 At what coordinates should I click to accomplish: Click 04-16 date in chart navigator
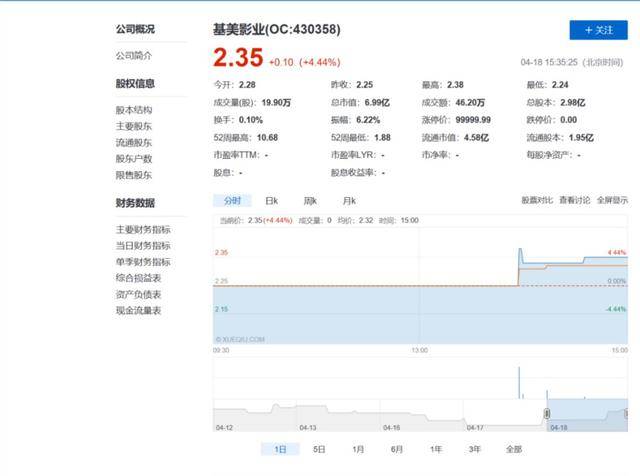pyautogui.click(x=391, y=427)
